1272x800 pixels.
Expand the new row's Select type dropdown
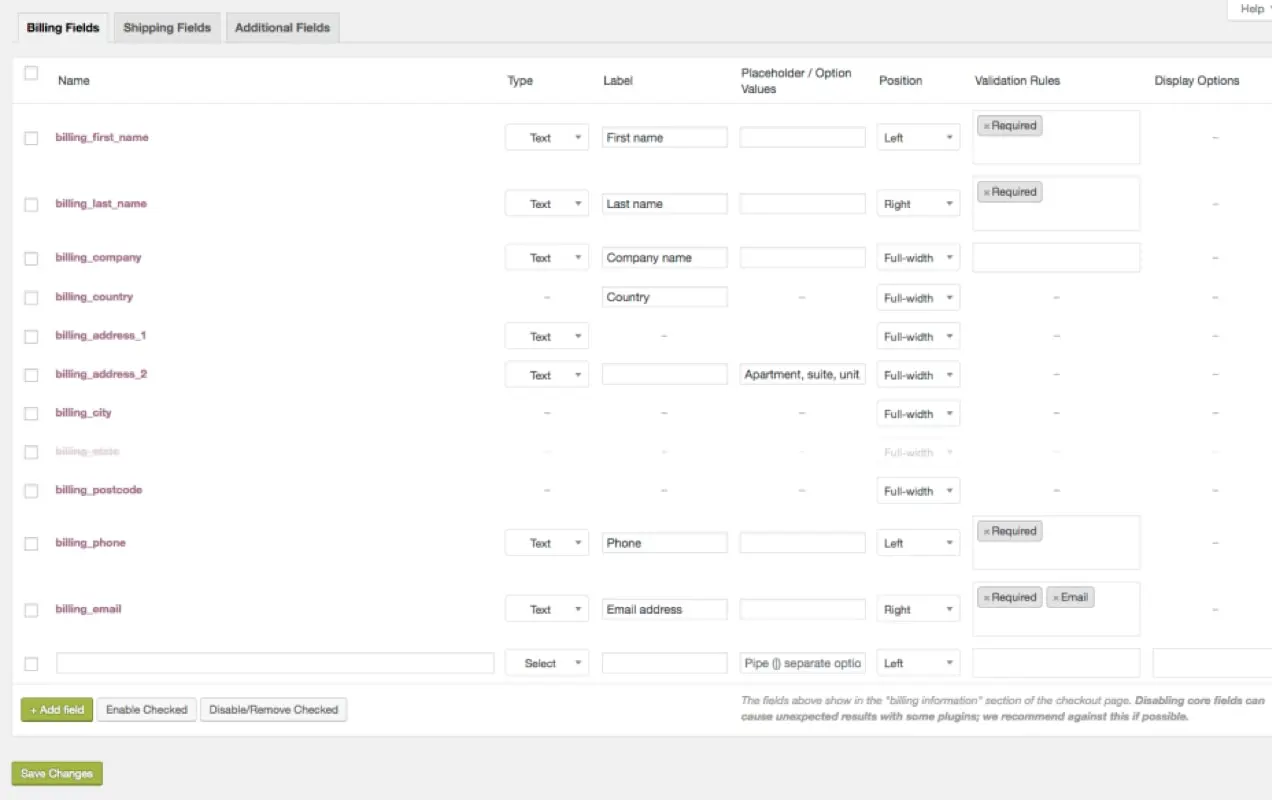[x=546, y=663]
